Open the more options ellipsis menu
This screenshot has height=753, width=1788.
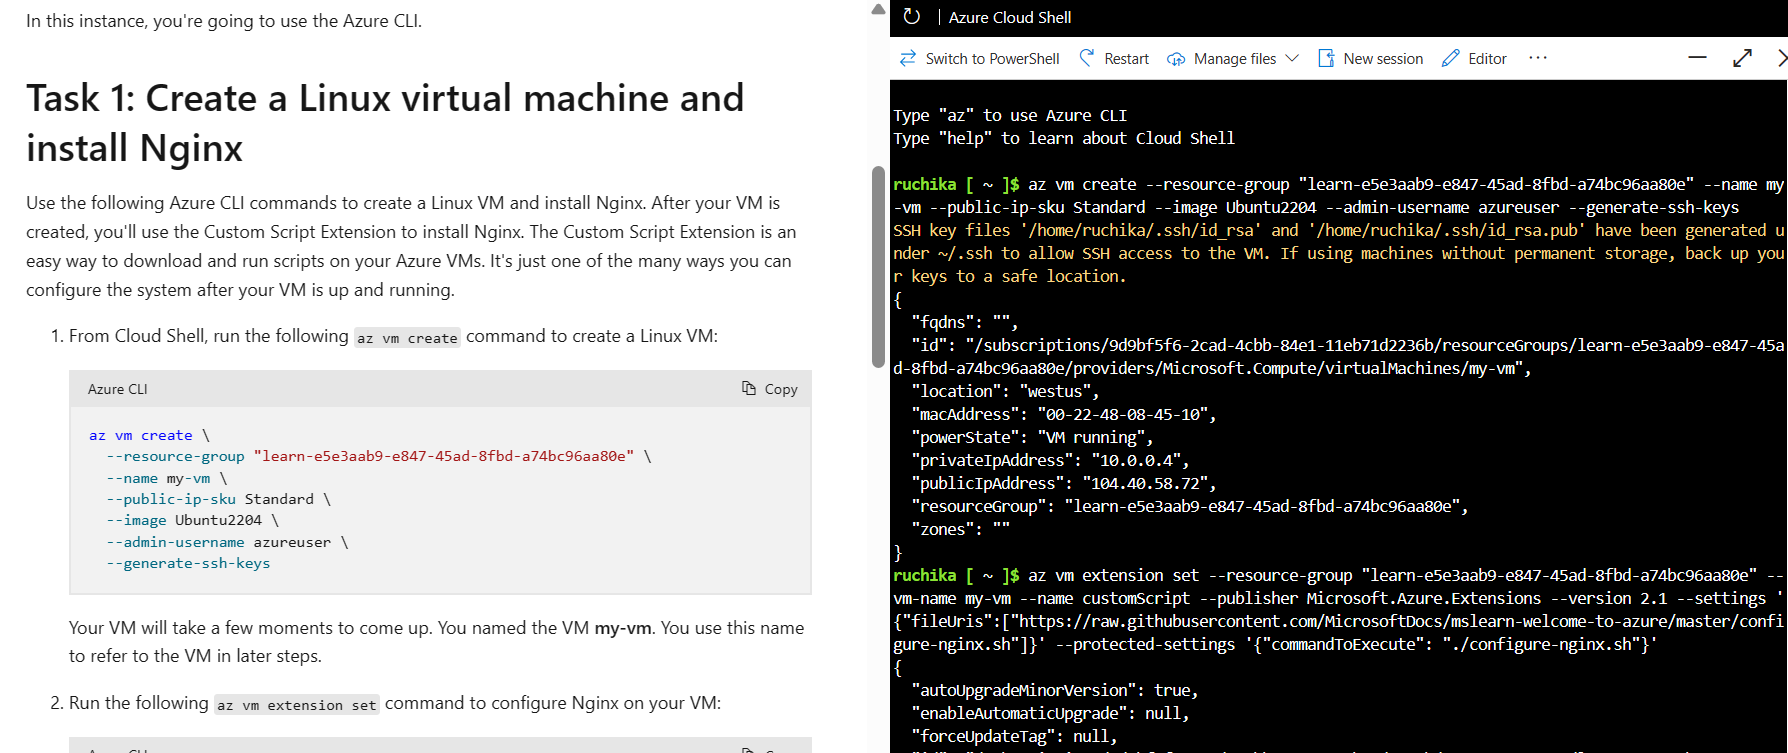(1538, 58)
